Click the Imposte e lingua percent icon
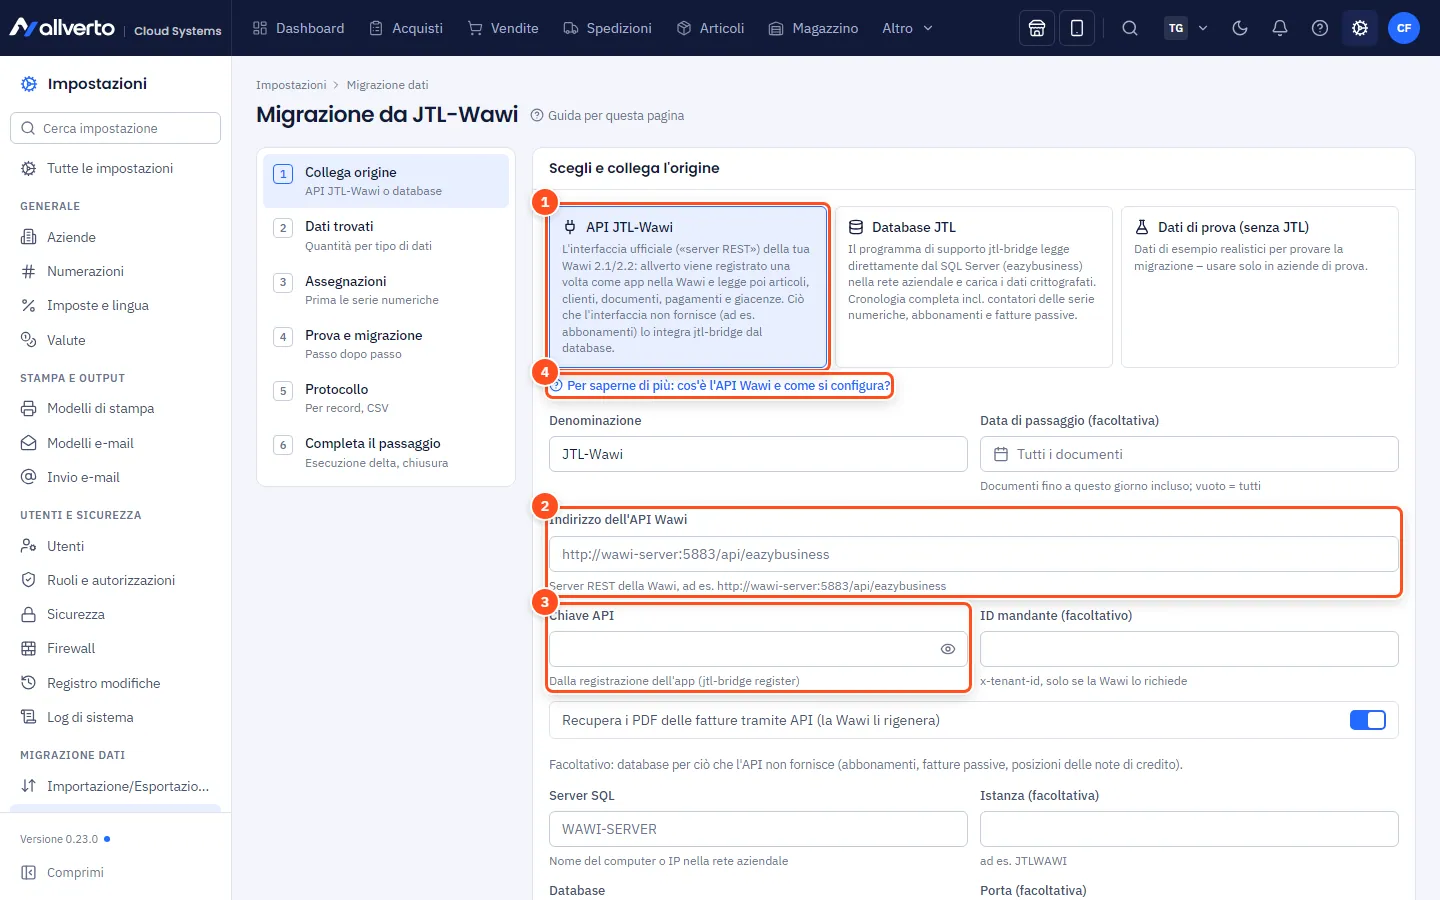Screen dimensions: 1440x900 tap(29, 305)
